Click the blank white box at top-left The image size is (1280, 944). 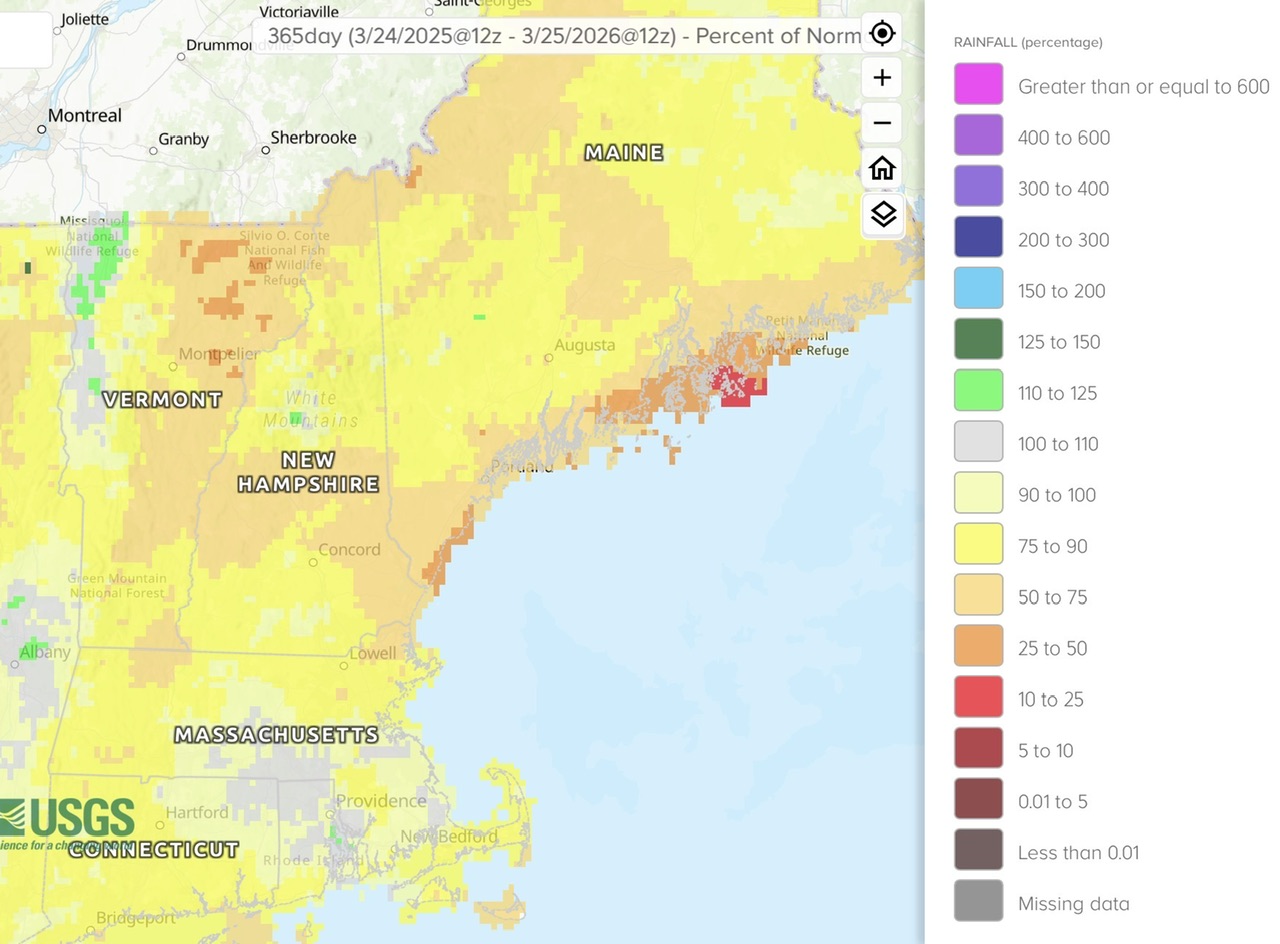point(25,40)
